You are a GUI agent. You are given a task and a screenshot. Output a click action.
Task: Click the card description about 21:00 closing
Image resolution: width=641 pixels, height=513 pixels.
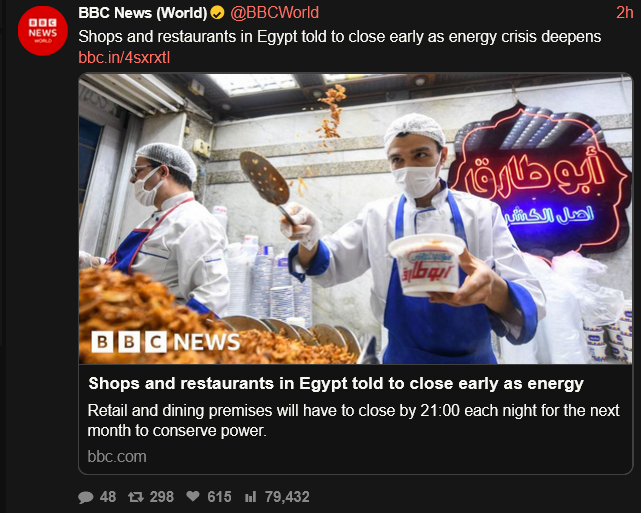point(354,420)
